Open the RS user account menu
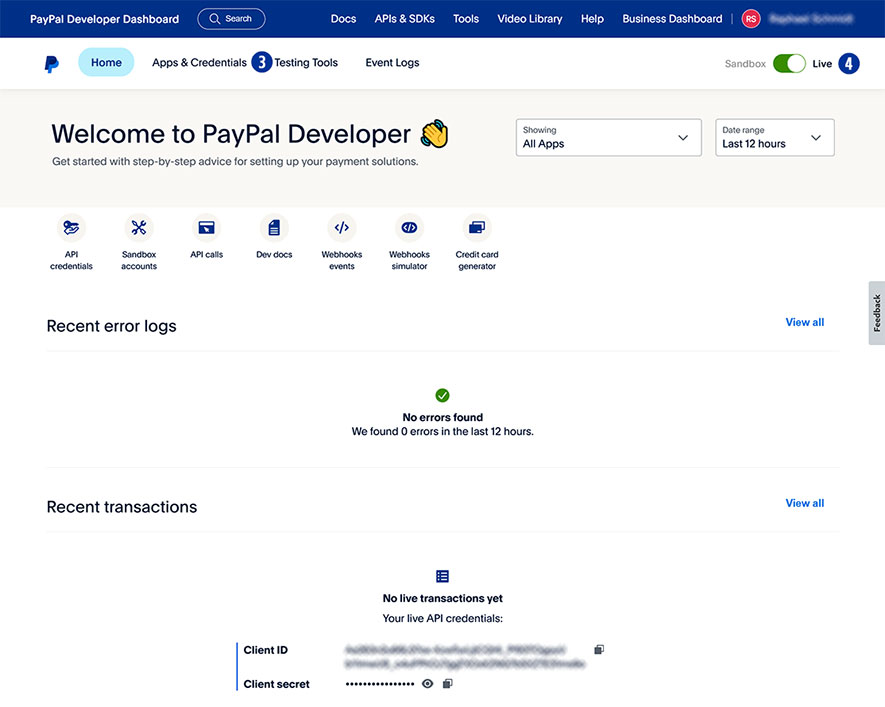Image resolution: width=885 pixels, height=707 pixels. (751, 19)
